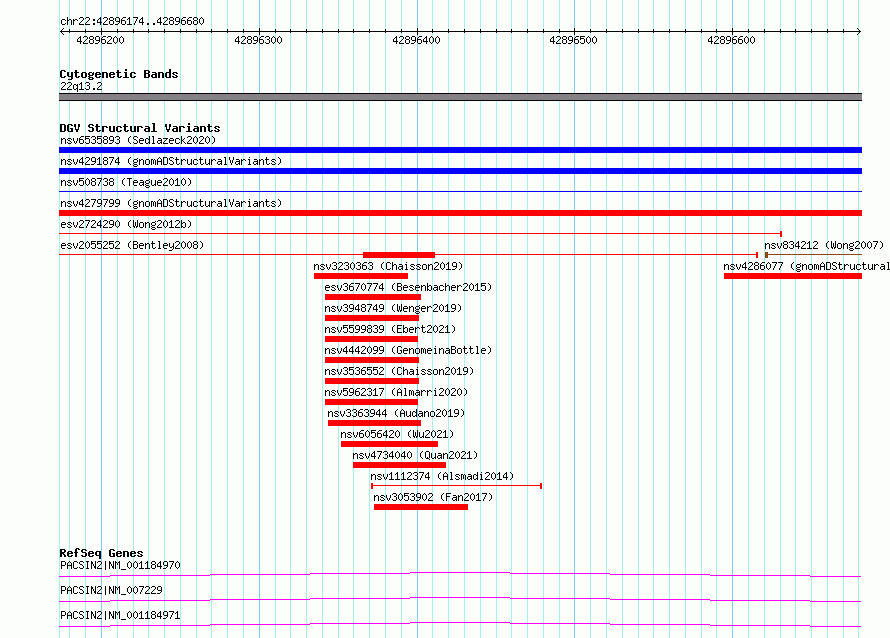Select the DGV Structural Variants track heading

[140, 128]
